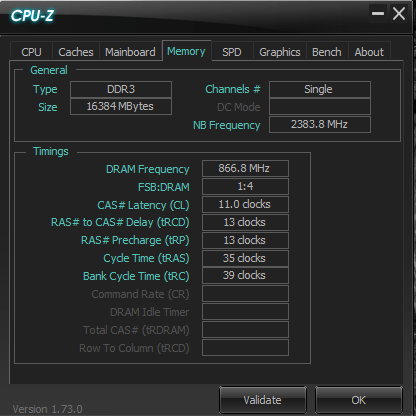Click the Bank Cycle Time (tRC) label
The image size is (416, 416).
click(x=136, y=276)
